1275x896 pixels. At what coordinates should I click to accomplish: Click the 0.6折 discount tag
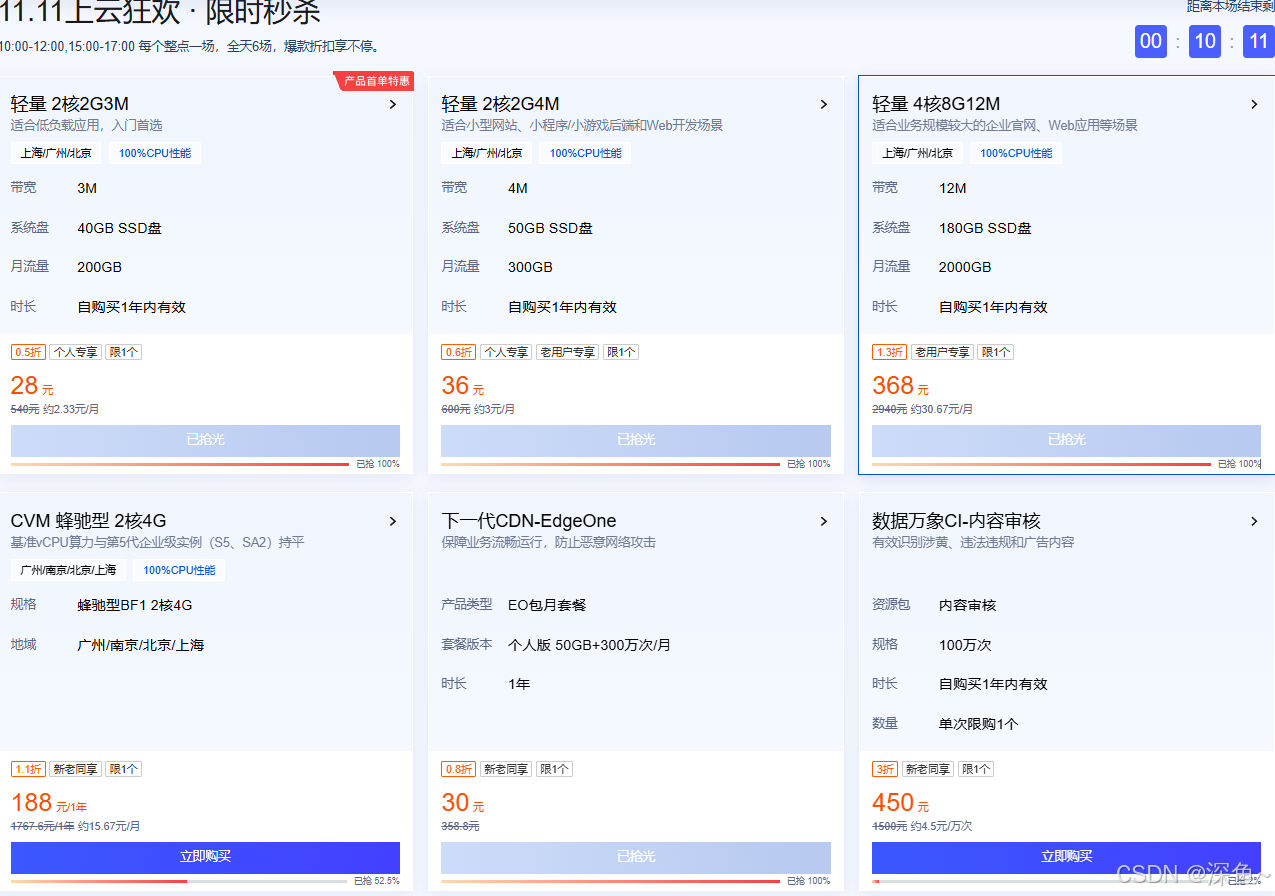[458, 352]
